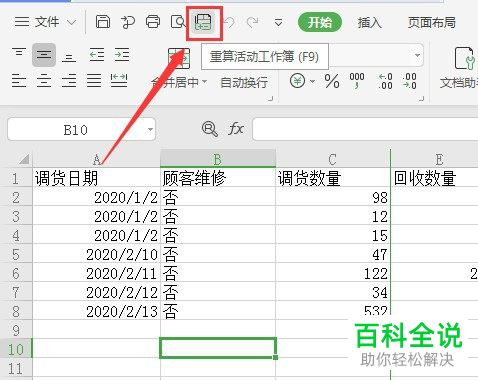This screenshot has height=380, width=478.
Task: Decrease decimal places
Action: point(409,81)
